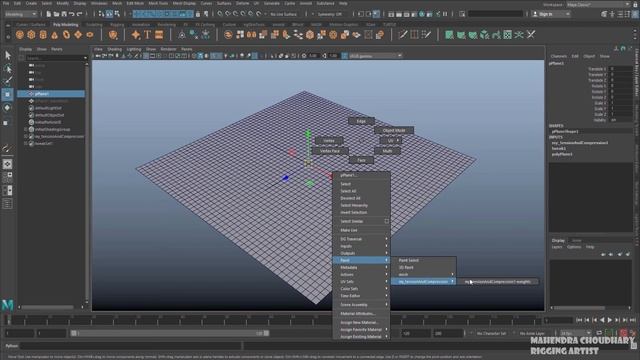Toggle pause Viewport 2.0 icon

pos(446,14)
